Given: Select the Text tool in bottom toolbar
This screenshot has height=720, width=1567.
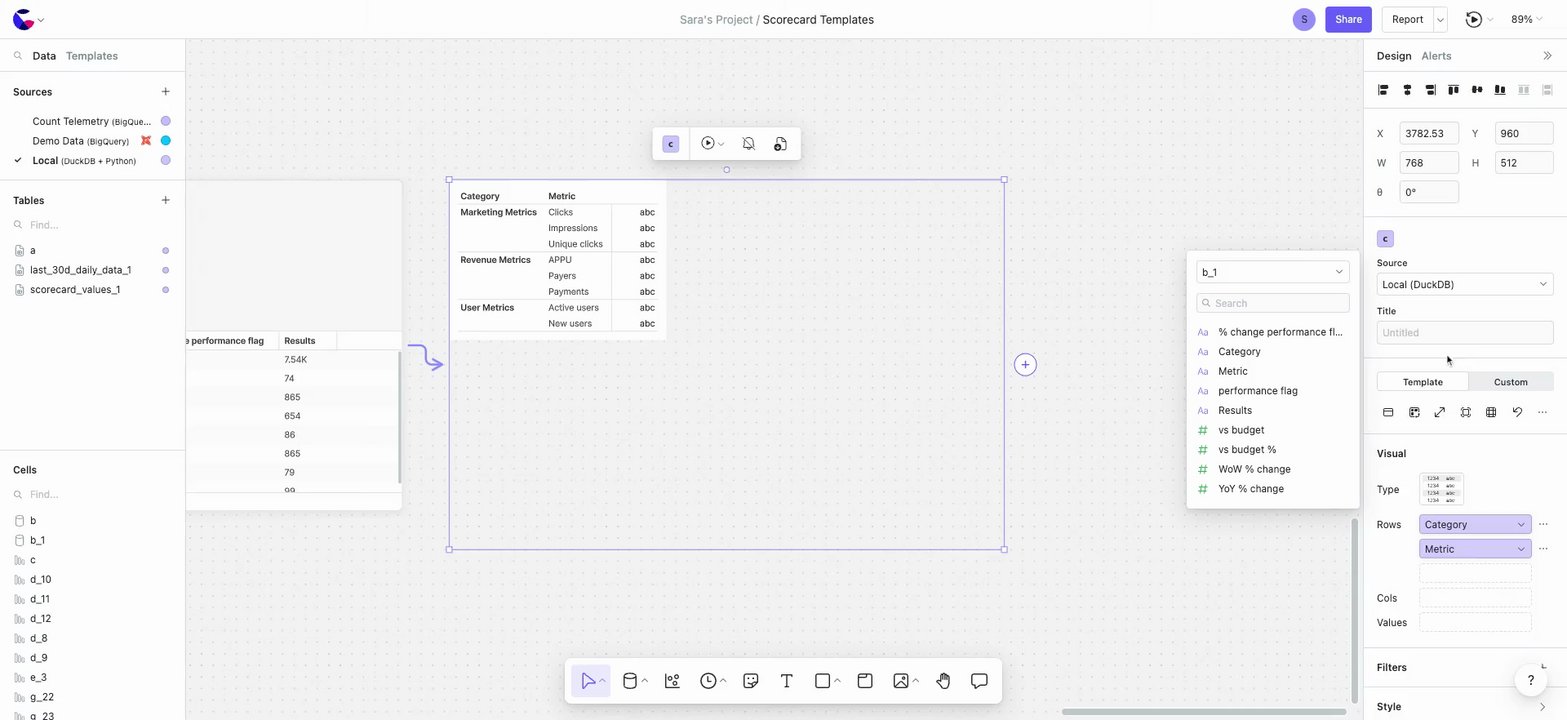Looking at the screenshot, I should point(787,681).
